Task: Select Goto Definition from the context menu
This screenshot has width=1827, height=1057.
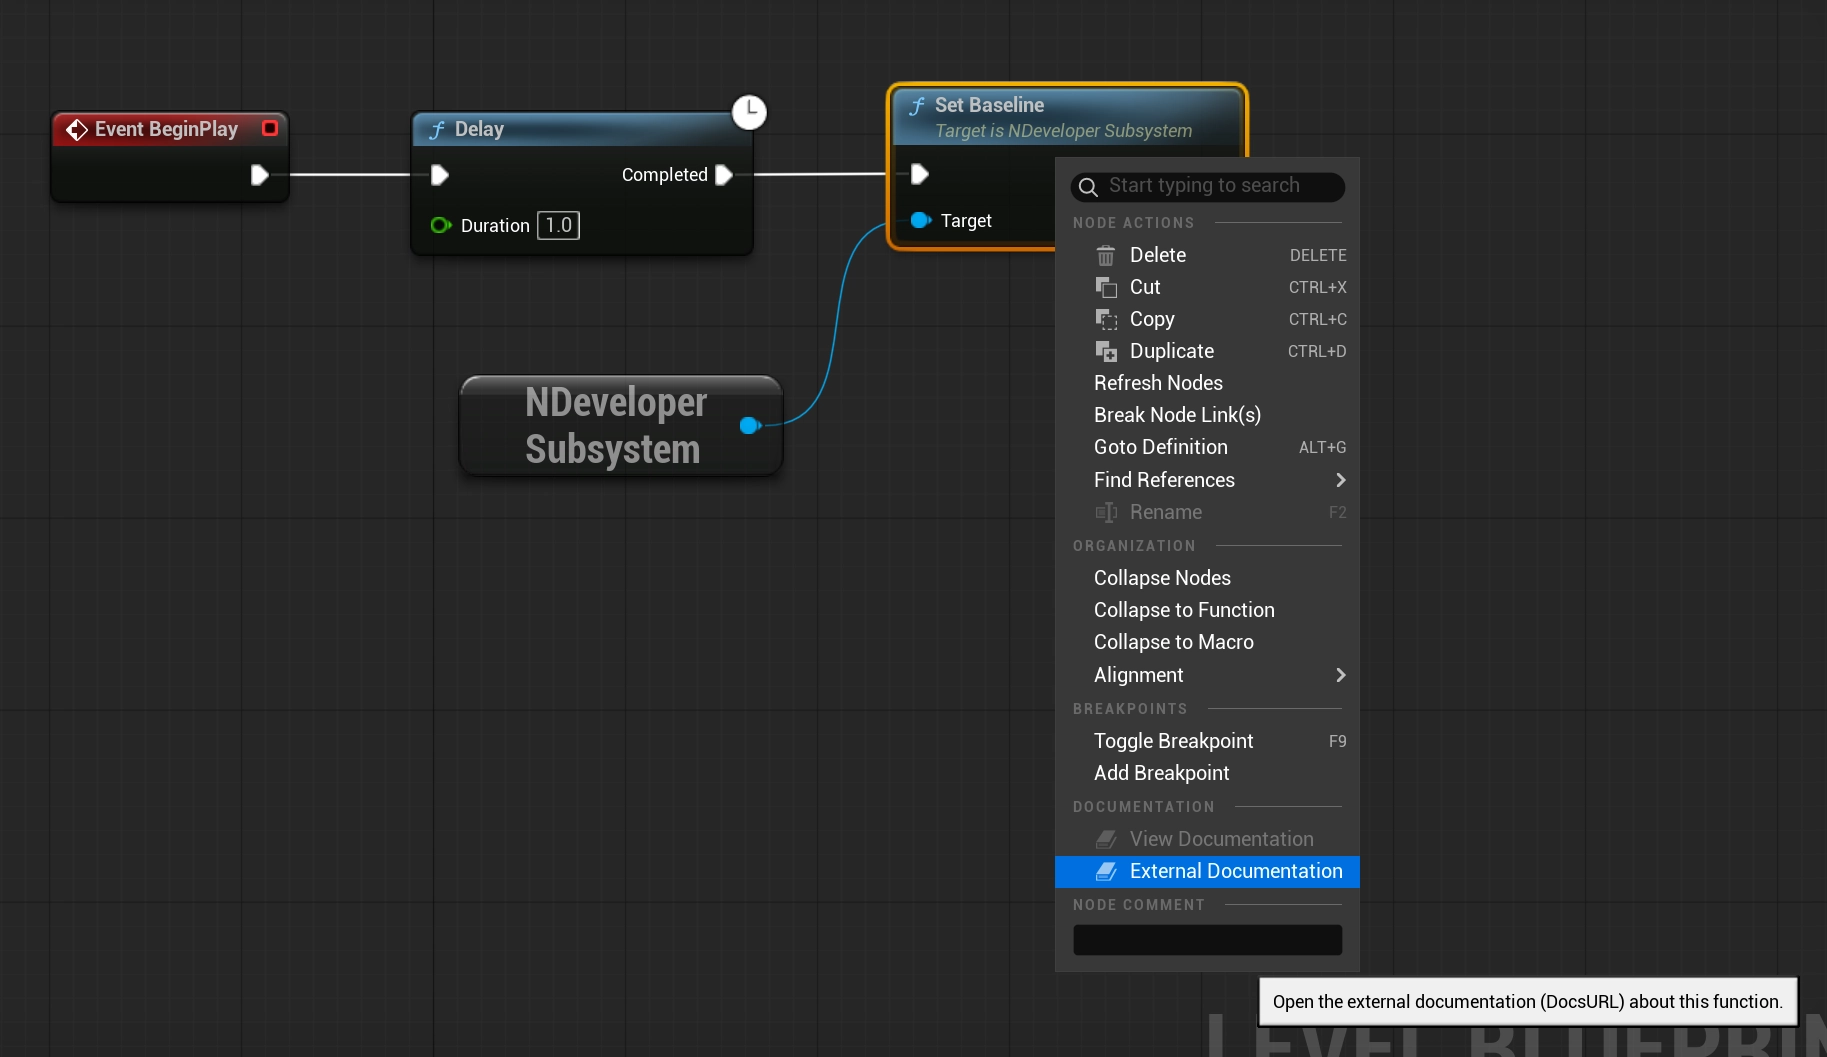Action: [x=1161, y=447]
